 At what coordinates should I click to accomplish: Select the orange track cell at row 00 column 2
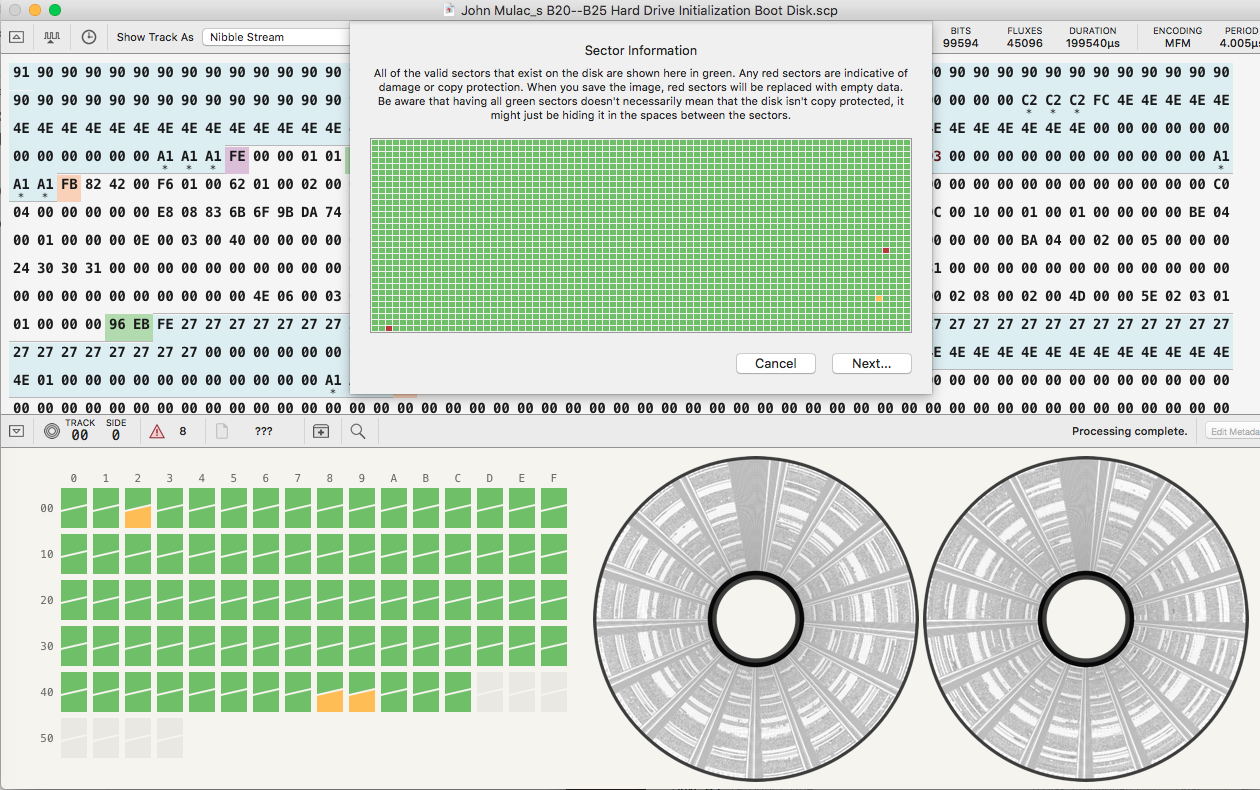(x=138, y=508)
